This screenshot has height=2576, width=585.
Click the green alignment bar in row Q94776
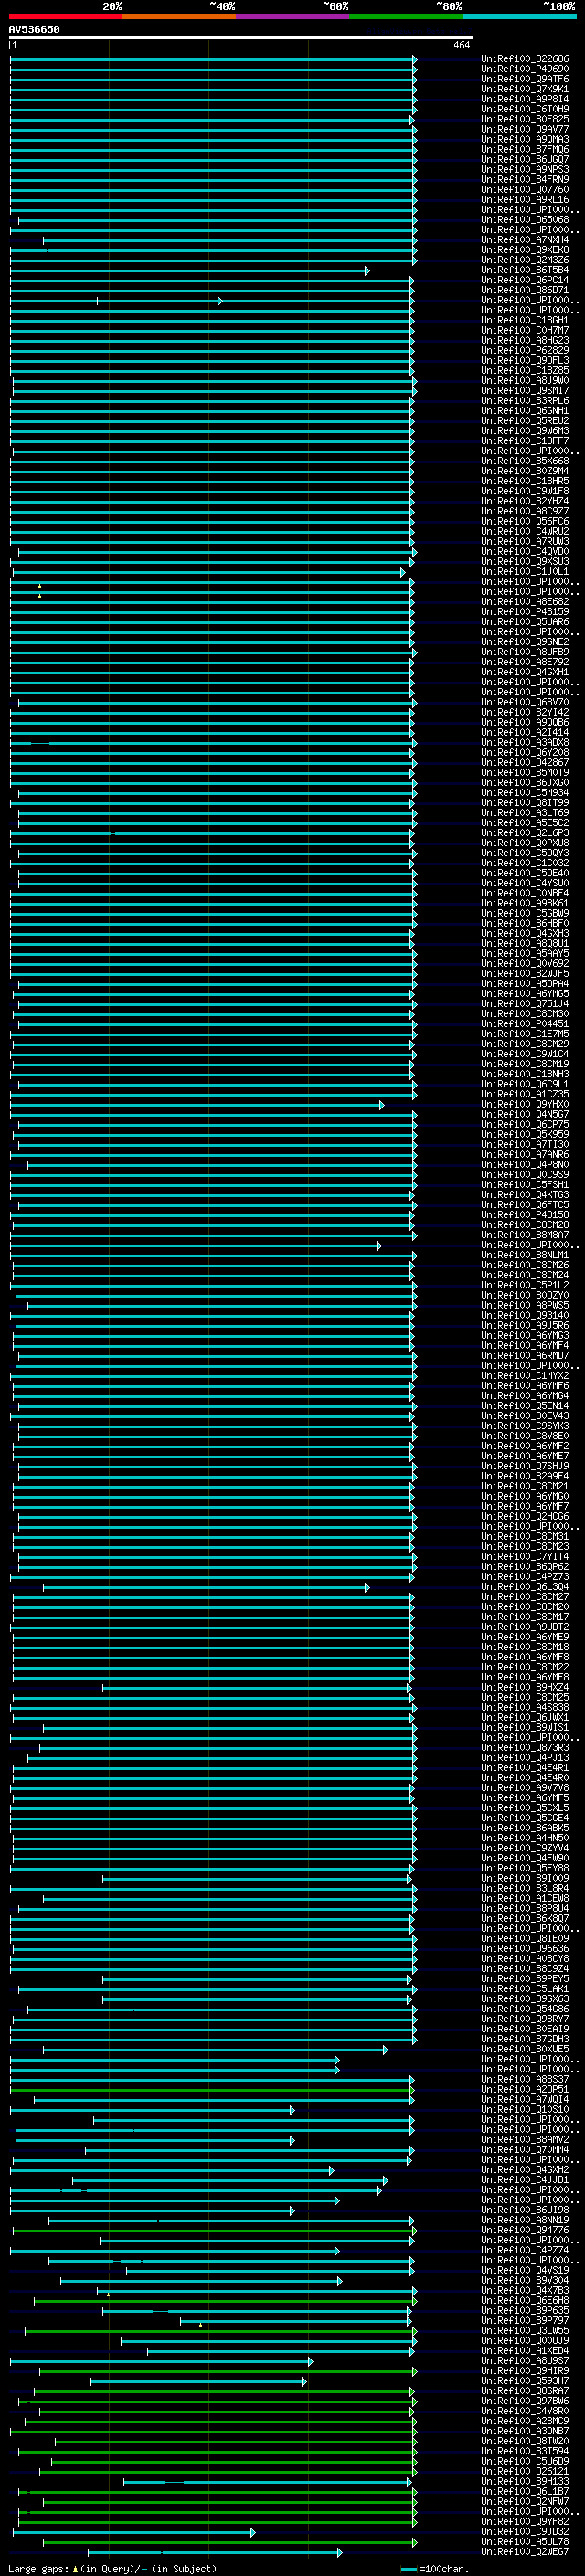click(x=214, y=2231)
